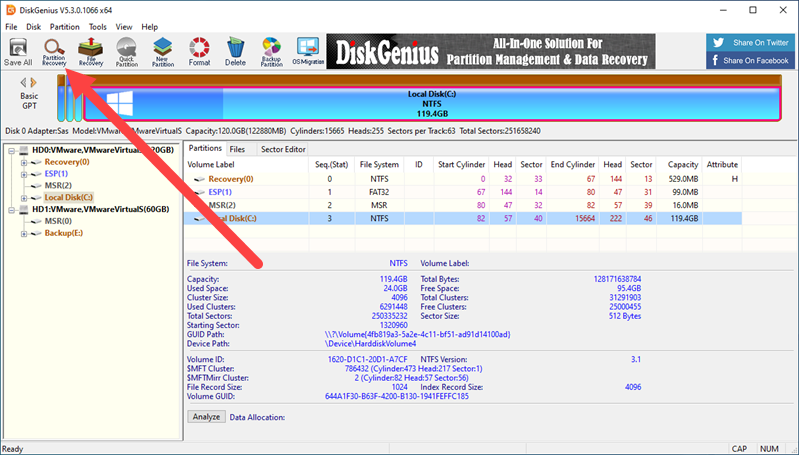Click the Format toolbar icon

199,51
